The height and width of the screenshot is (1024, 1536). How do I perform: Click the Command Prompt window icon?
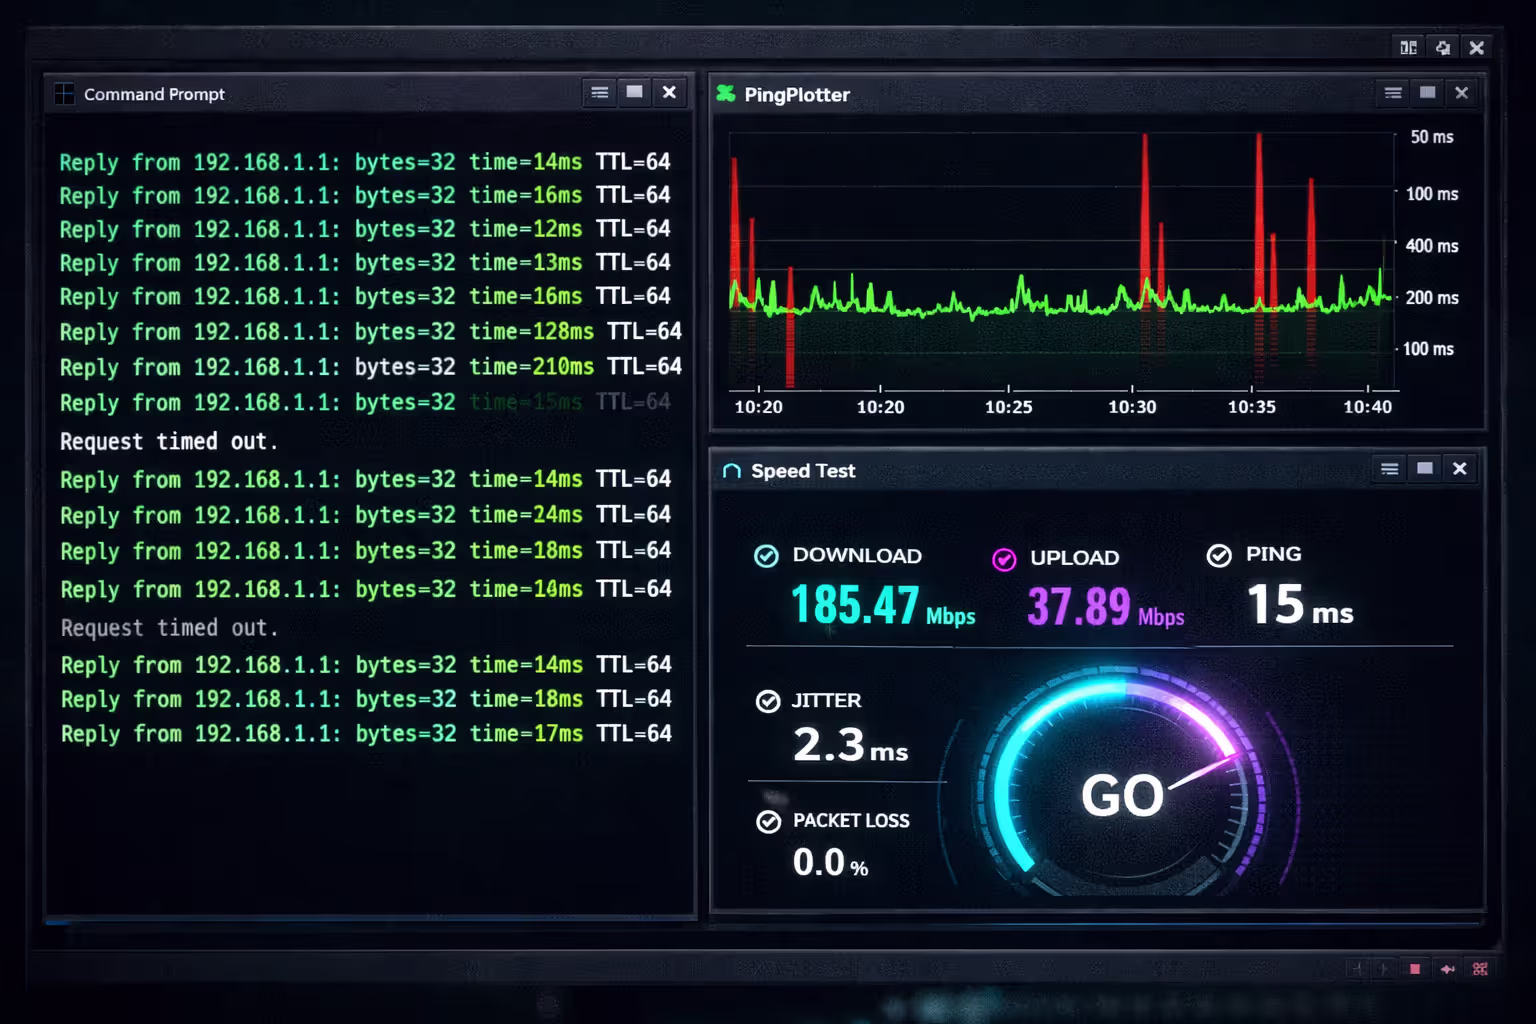pyautogui.click(x=64, y=93)
